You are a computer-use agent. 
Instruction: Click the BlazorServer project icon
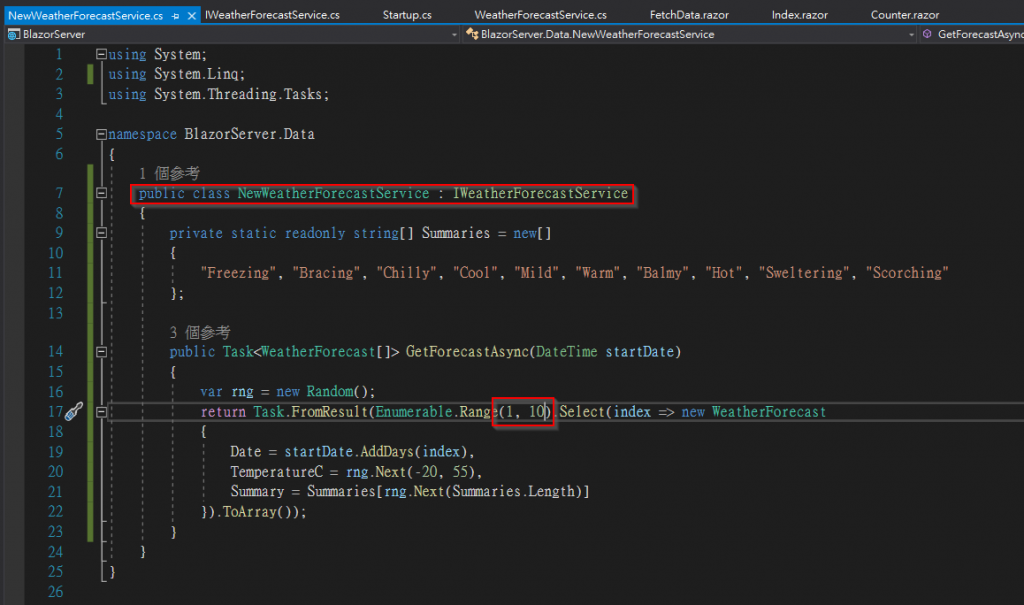[13, 34]
